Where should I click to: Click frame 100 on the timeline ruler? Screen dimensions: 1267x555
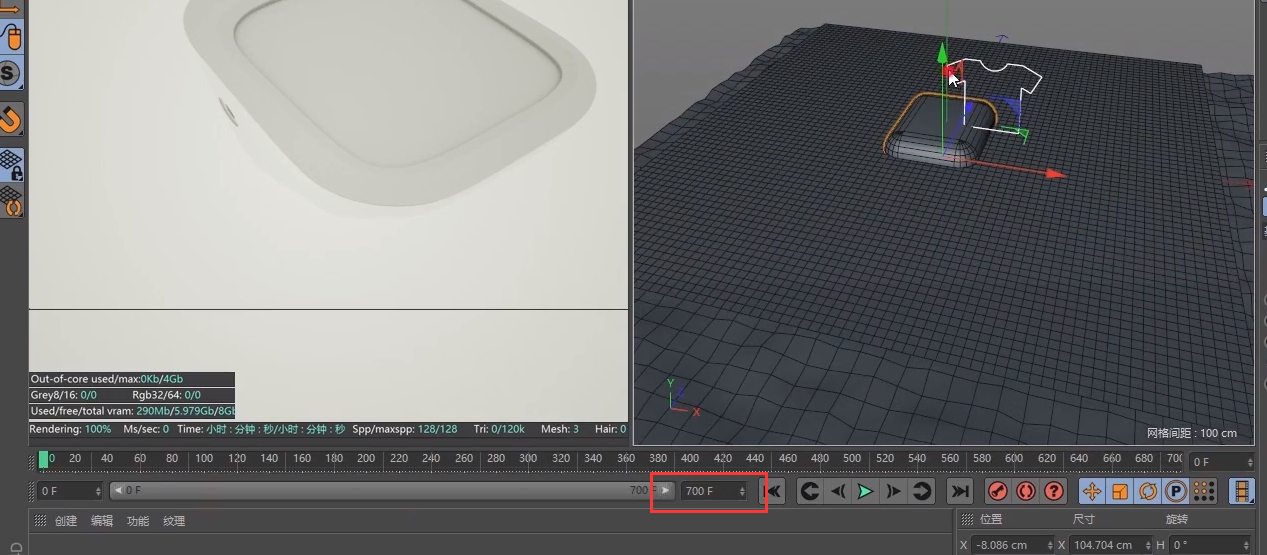204,459
